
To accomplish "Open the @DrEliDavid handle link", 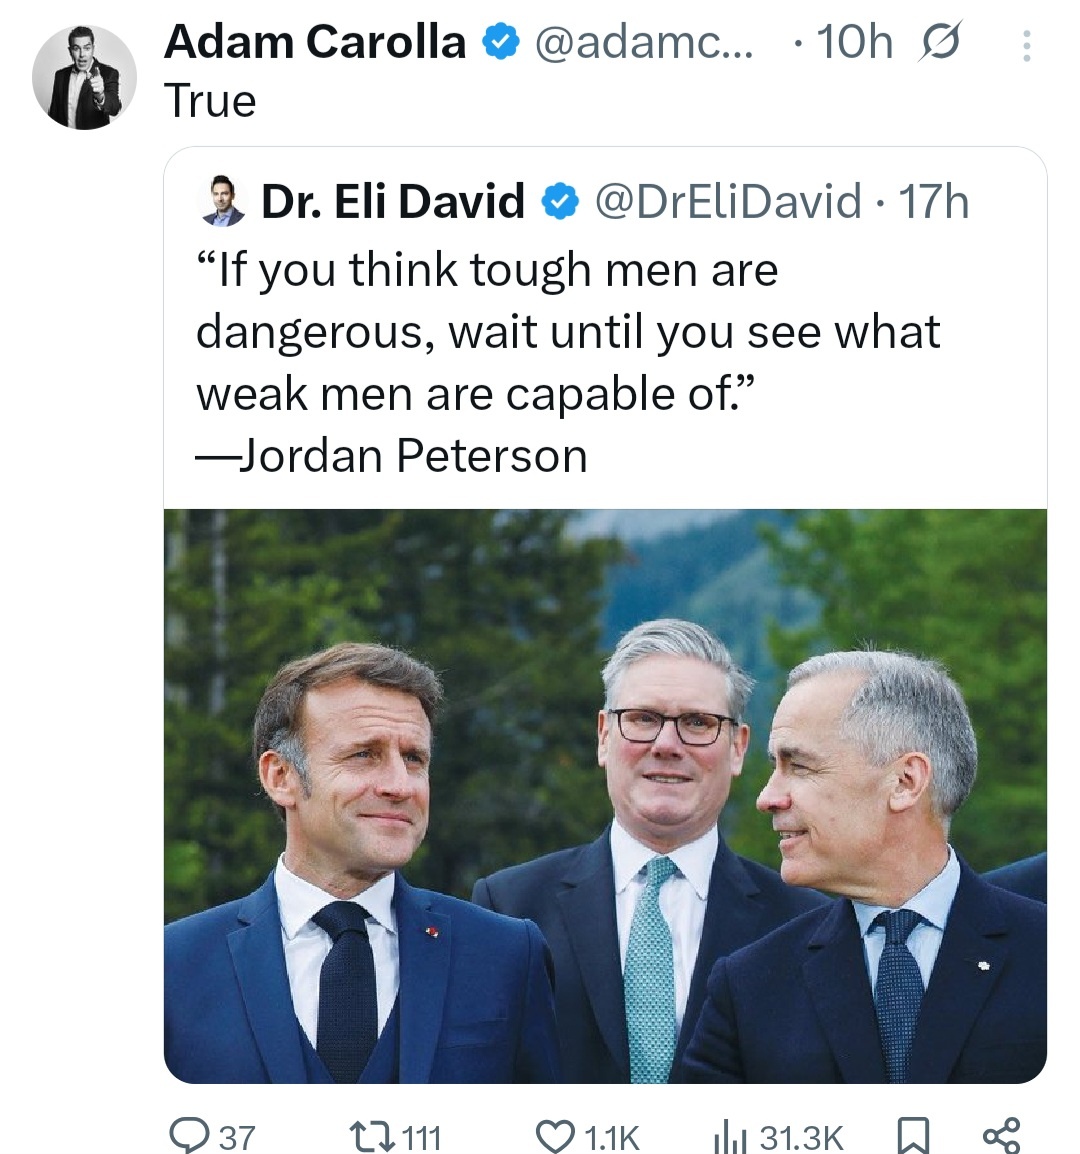I will coord(728,202).
